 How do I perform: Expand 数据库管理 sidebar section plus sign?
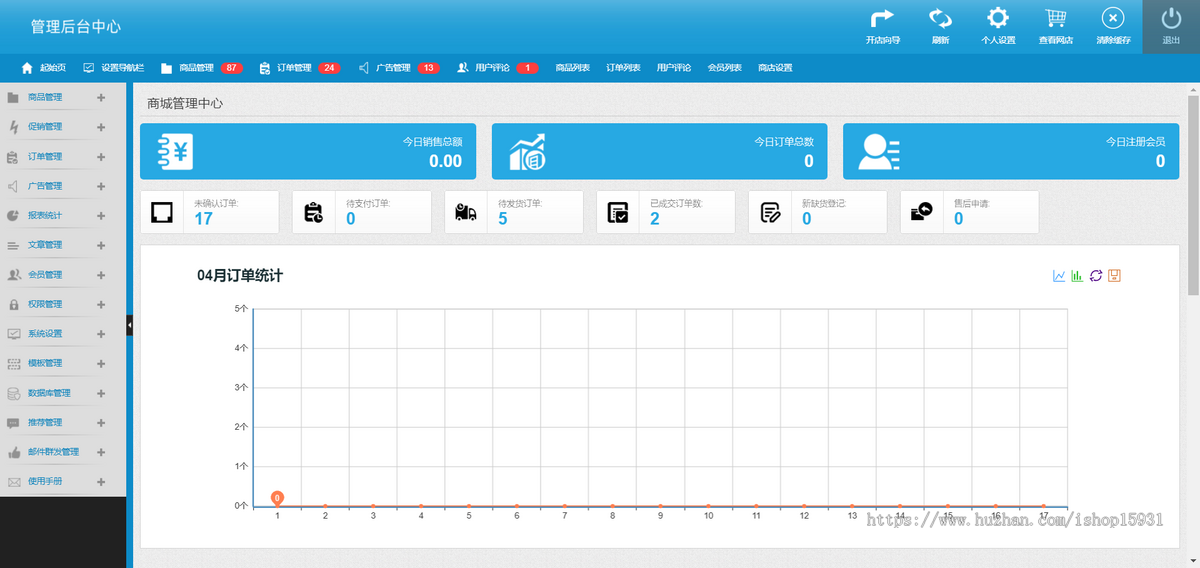pyautogui.click(x=101, y=393)
